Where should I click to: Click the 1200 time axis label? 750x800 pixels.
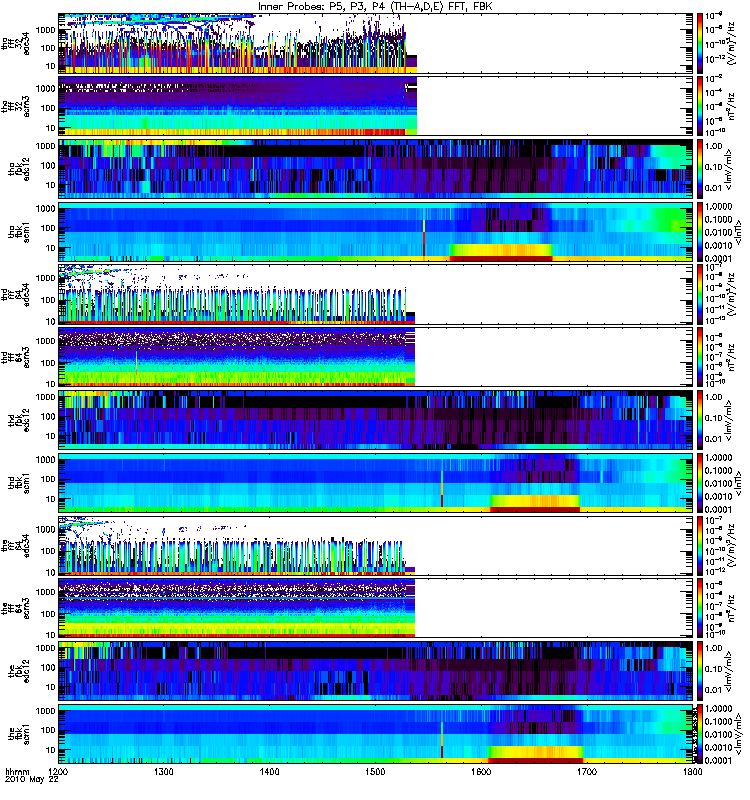coord(58,771)
